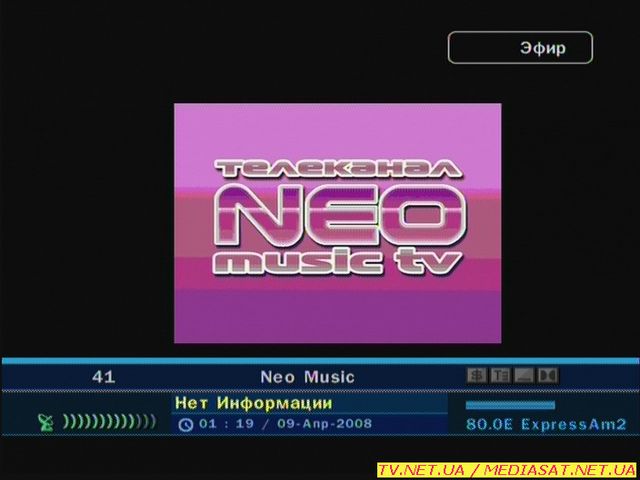
Task: Click the Neo Music TV video preview
Action: [338, 223]
